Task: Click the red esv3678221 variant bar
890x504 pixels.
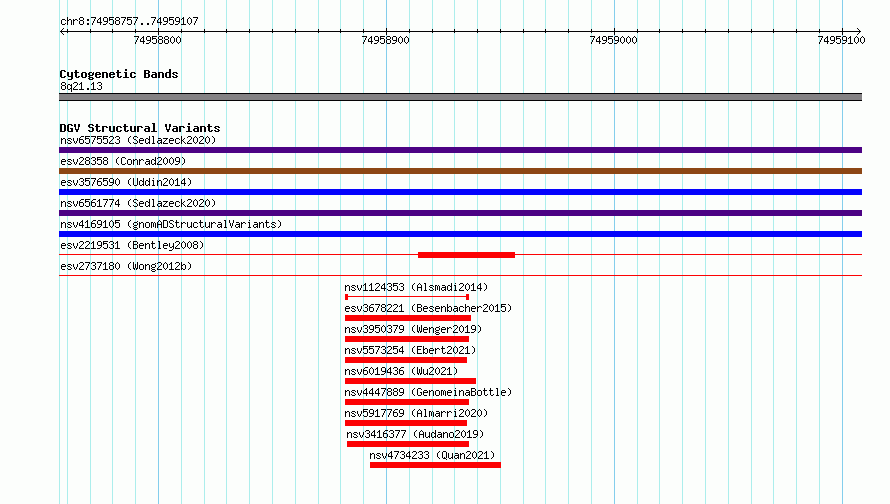Action: (x=408, y=318)
